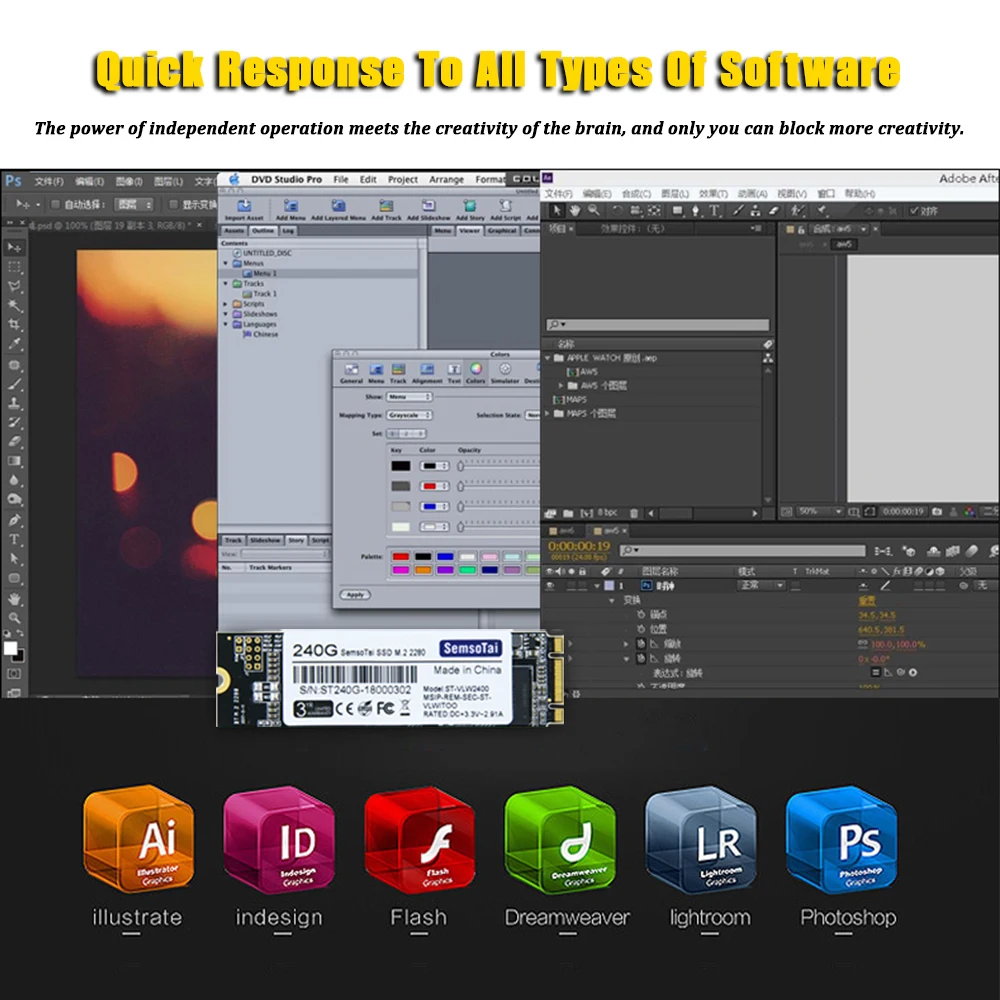The image size is (1000, 1000).
Task: Select Photoshop's Rectangular Marquee tool
Action: click(x=14, y=267)
